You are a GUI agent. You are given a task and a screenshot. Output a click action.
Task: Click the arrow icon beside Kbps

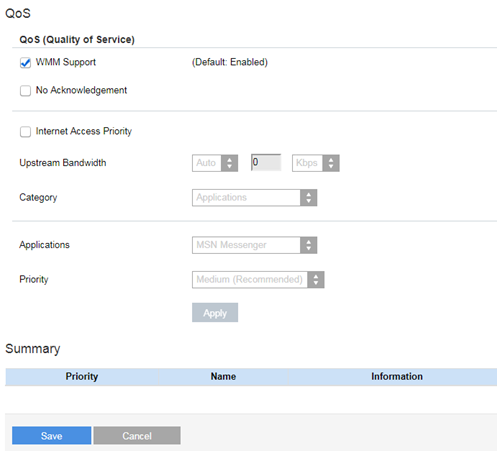[331, 163]
